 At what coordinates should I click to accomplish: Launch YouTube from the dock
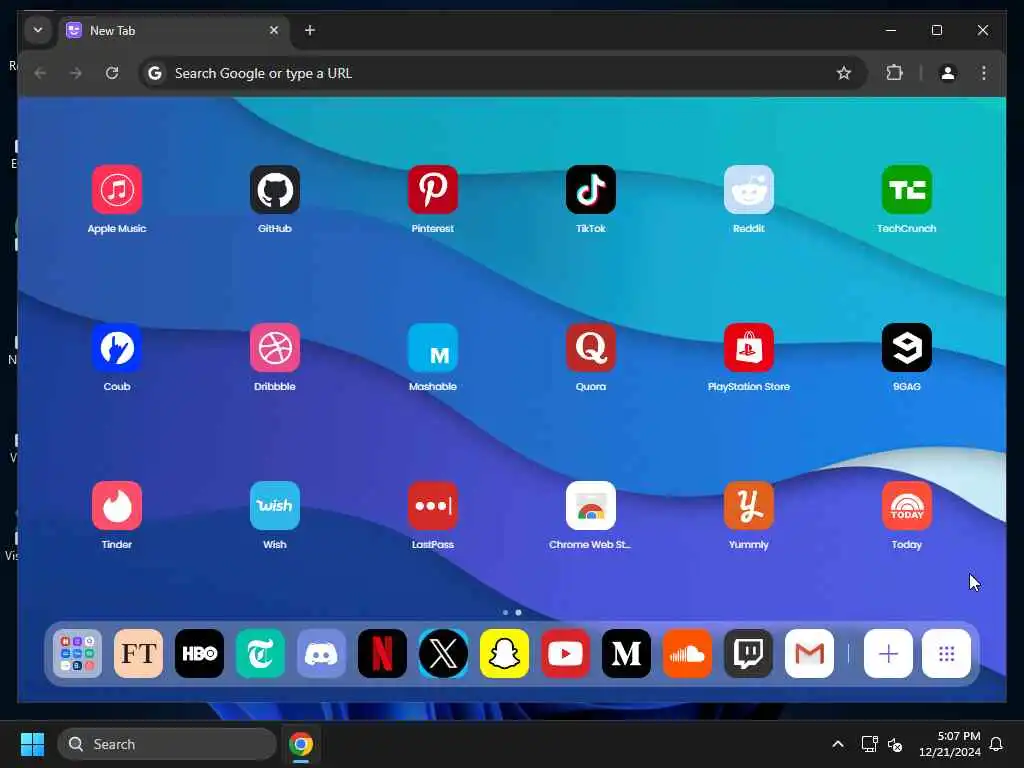(566, 654)
